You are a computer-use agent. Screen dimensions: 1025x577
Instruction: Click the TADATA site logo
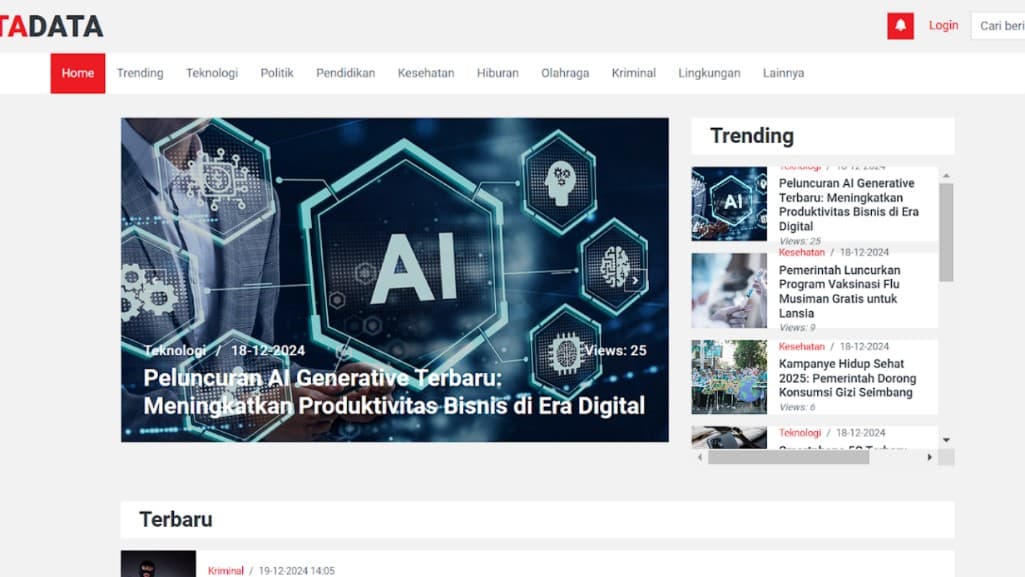tap(52, 26)
